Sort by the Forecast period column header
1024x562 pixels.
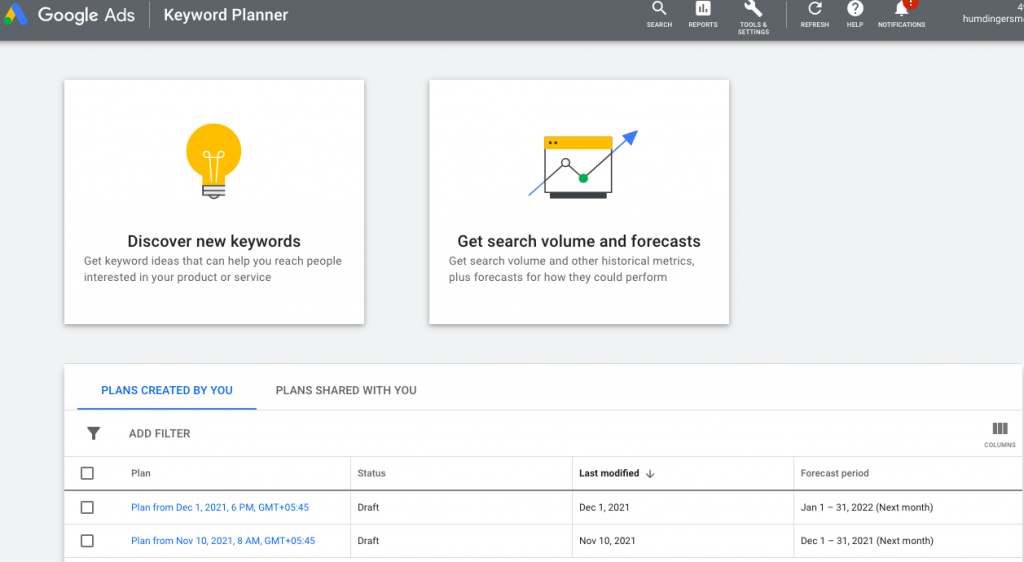coord(835,473)
